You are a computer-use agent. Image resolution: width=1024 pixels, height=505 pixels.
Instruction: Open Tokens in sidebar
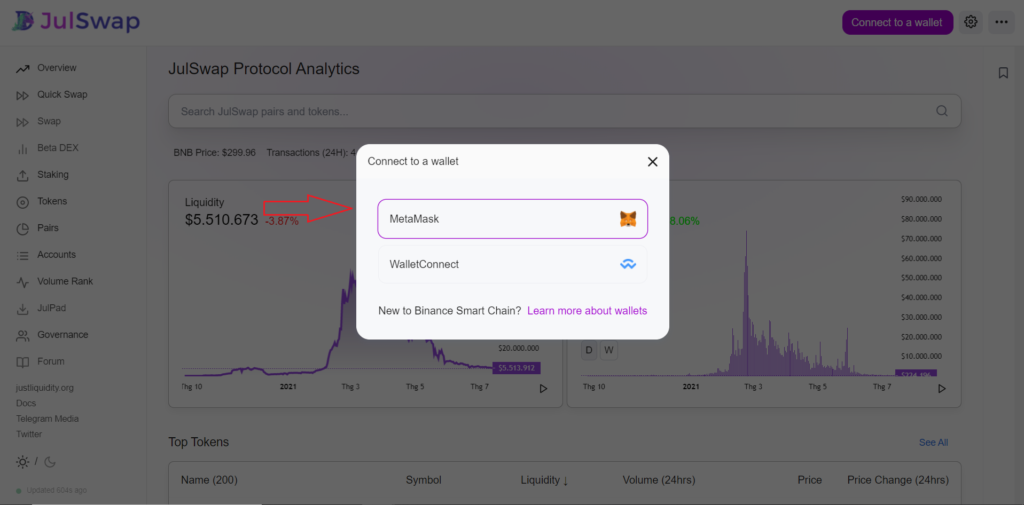(x=52, y=201)
